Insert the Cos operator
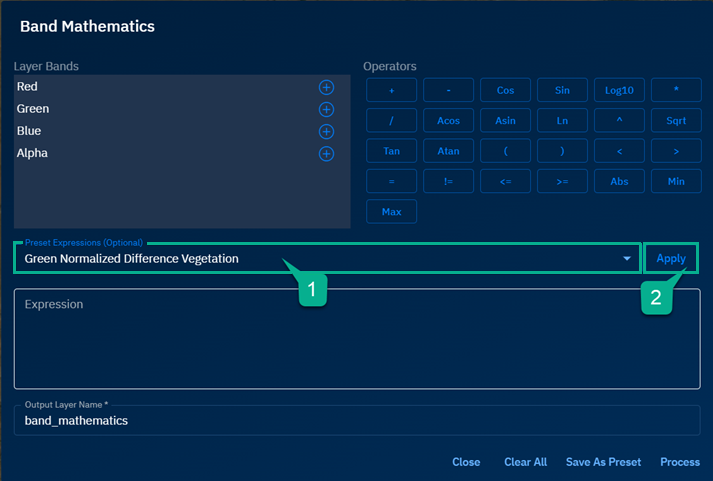The image size is (713, 481). click(x=505, y=90)
